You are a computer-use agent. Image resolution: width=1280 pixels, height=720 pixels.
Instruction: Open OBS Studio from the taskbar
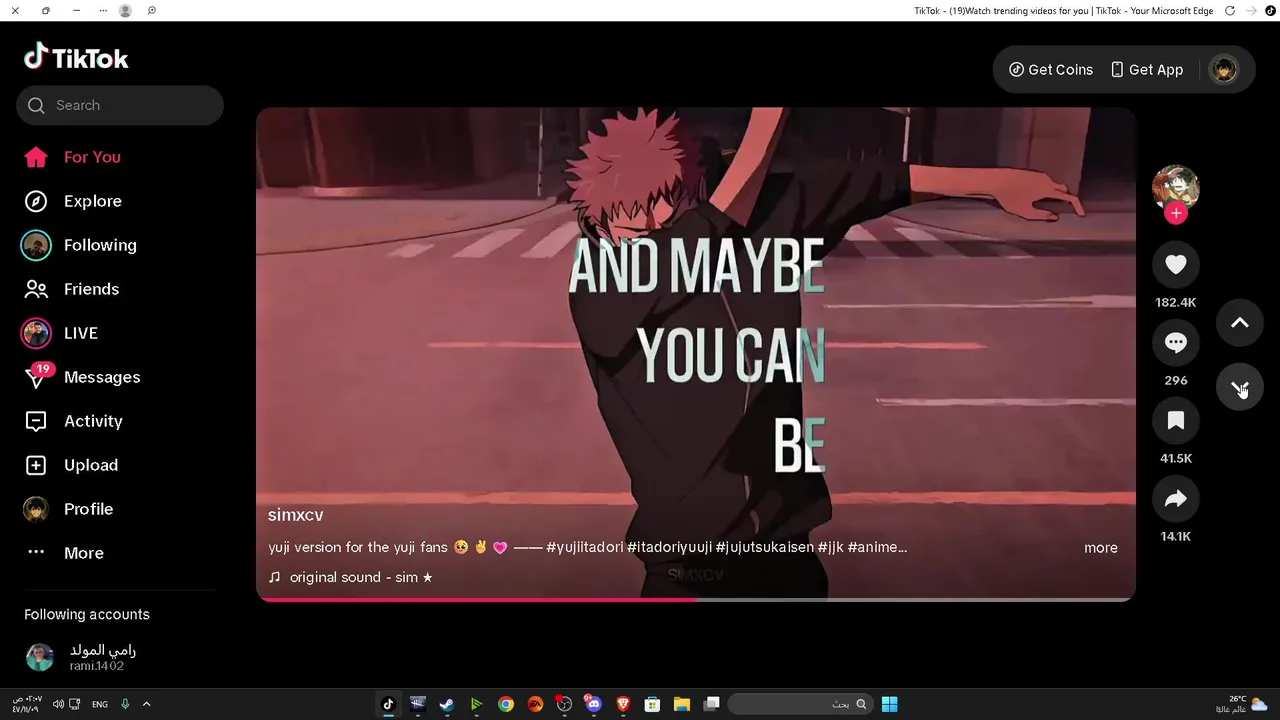coord(565,704)
